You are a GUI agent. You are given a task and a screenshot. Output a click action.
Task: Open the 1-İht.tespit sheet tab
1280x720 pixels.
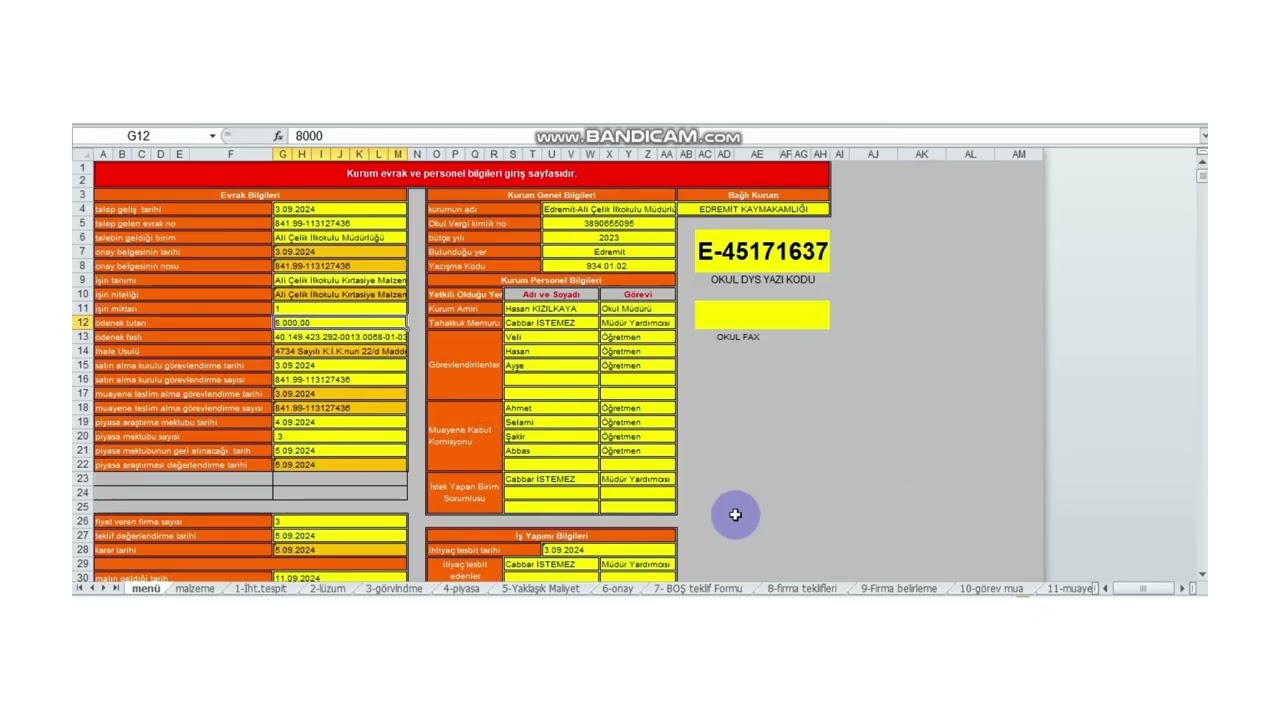point(260,588)
